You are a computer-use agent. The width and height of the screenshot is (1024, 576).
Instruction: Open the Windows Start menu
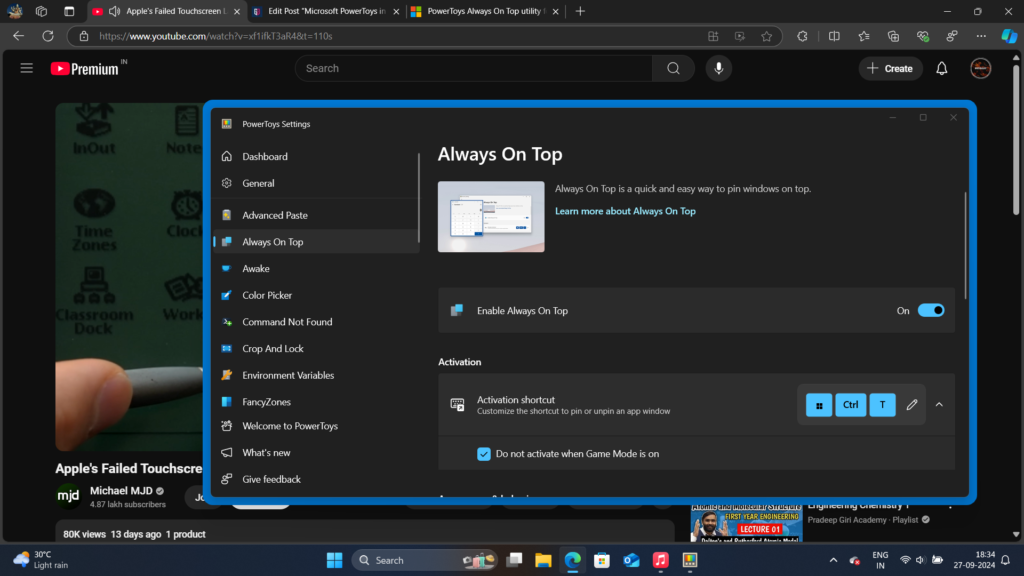(x=334, y=560)
